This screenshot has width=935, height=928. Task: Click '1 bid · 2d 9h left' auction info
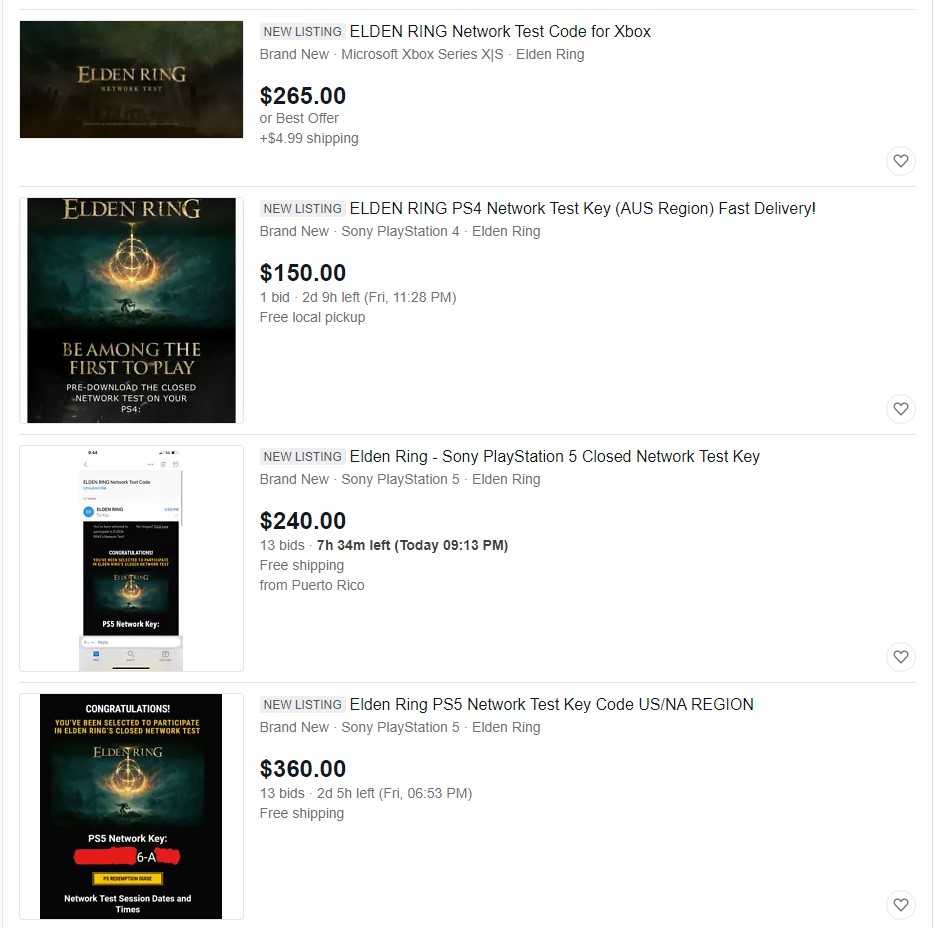click(358, 297)
